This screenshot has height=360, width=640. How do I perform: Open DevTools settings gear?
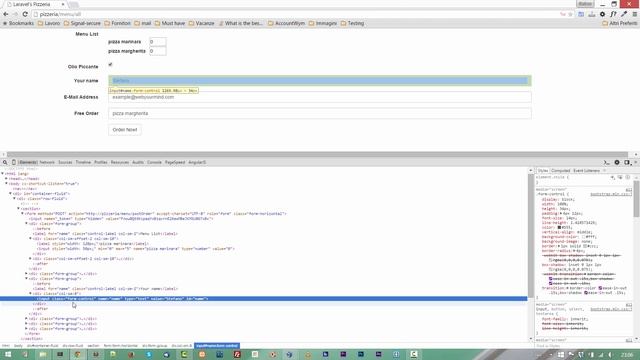[x=617, y=162]
